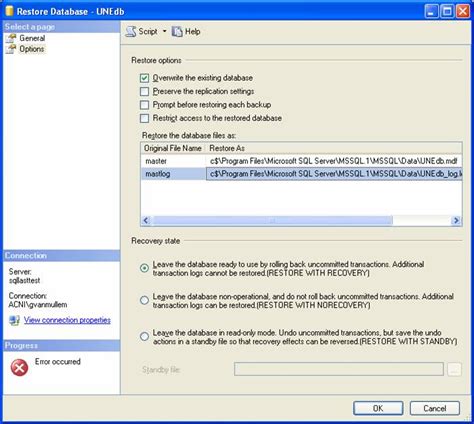Select the General page
Viewport: 474px width, 424px height.
point(32,38)
